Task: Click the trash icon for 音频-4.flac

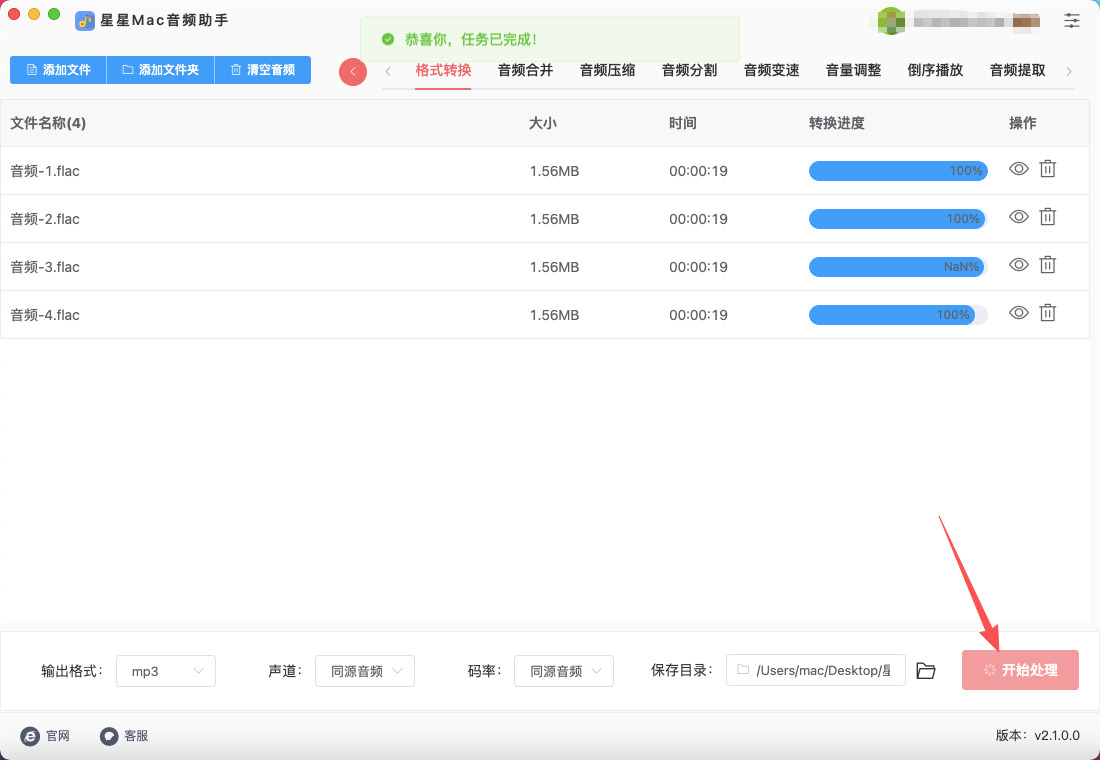Action: (1047, 314)
